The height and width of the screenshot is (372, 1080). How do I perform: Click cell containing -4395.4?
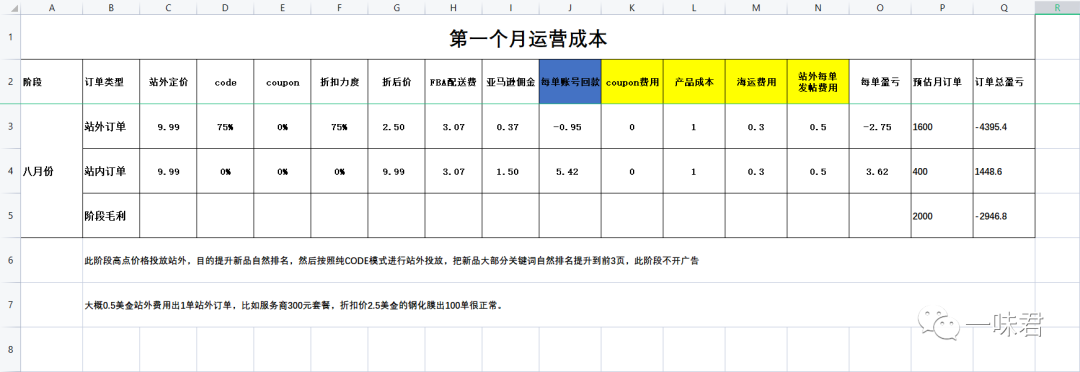tap(1004, 127)
